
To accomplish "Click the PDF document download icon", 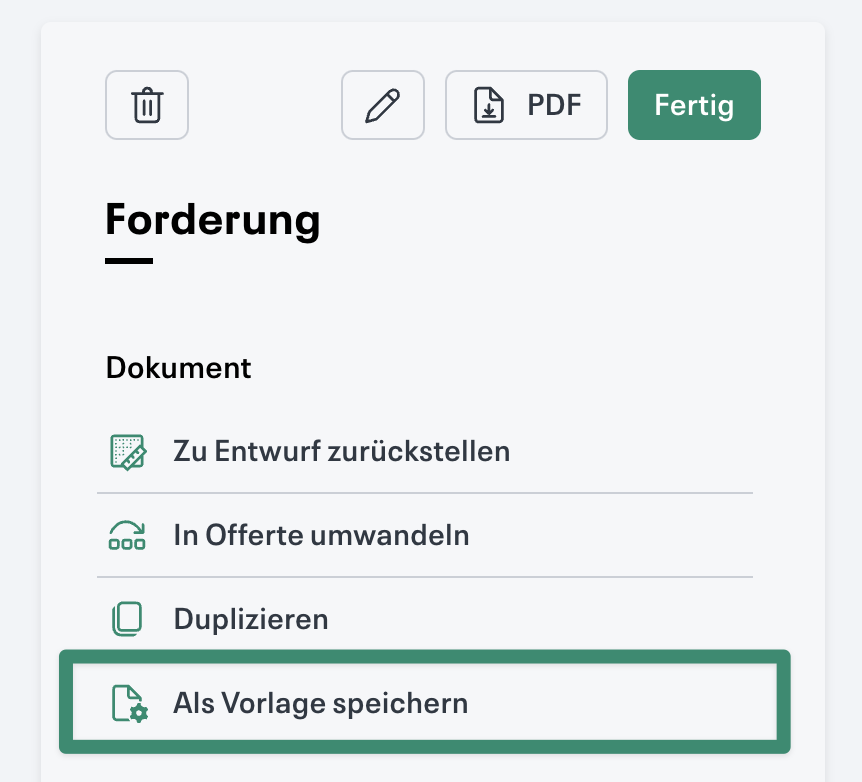I will coord(489,104).
